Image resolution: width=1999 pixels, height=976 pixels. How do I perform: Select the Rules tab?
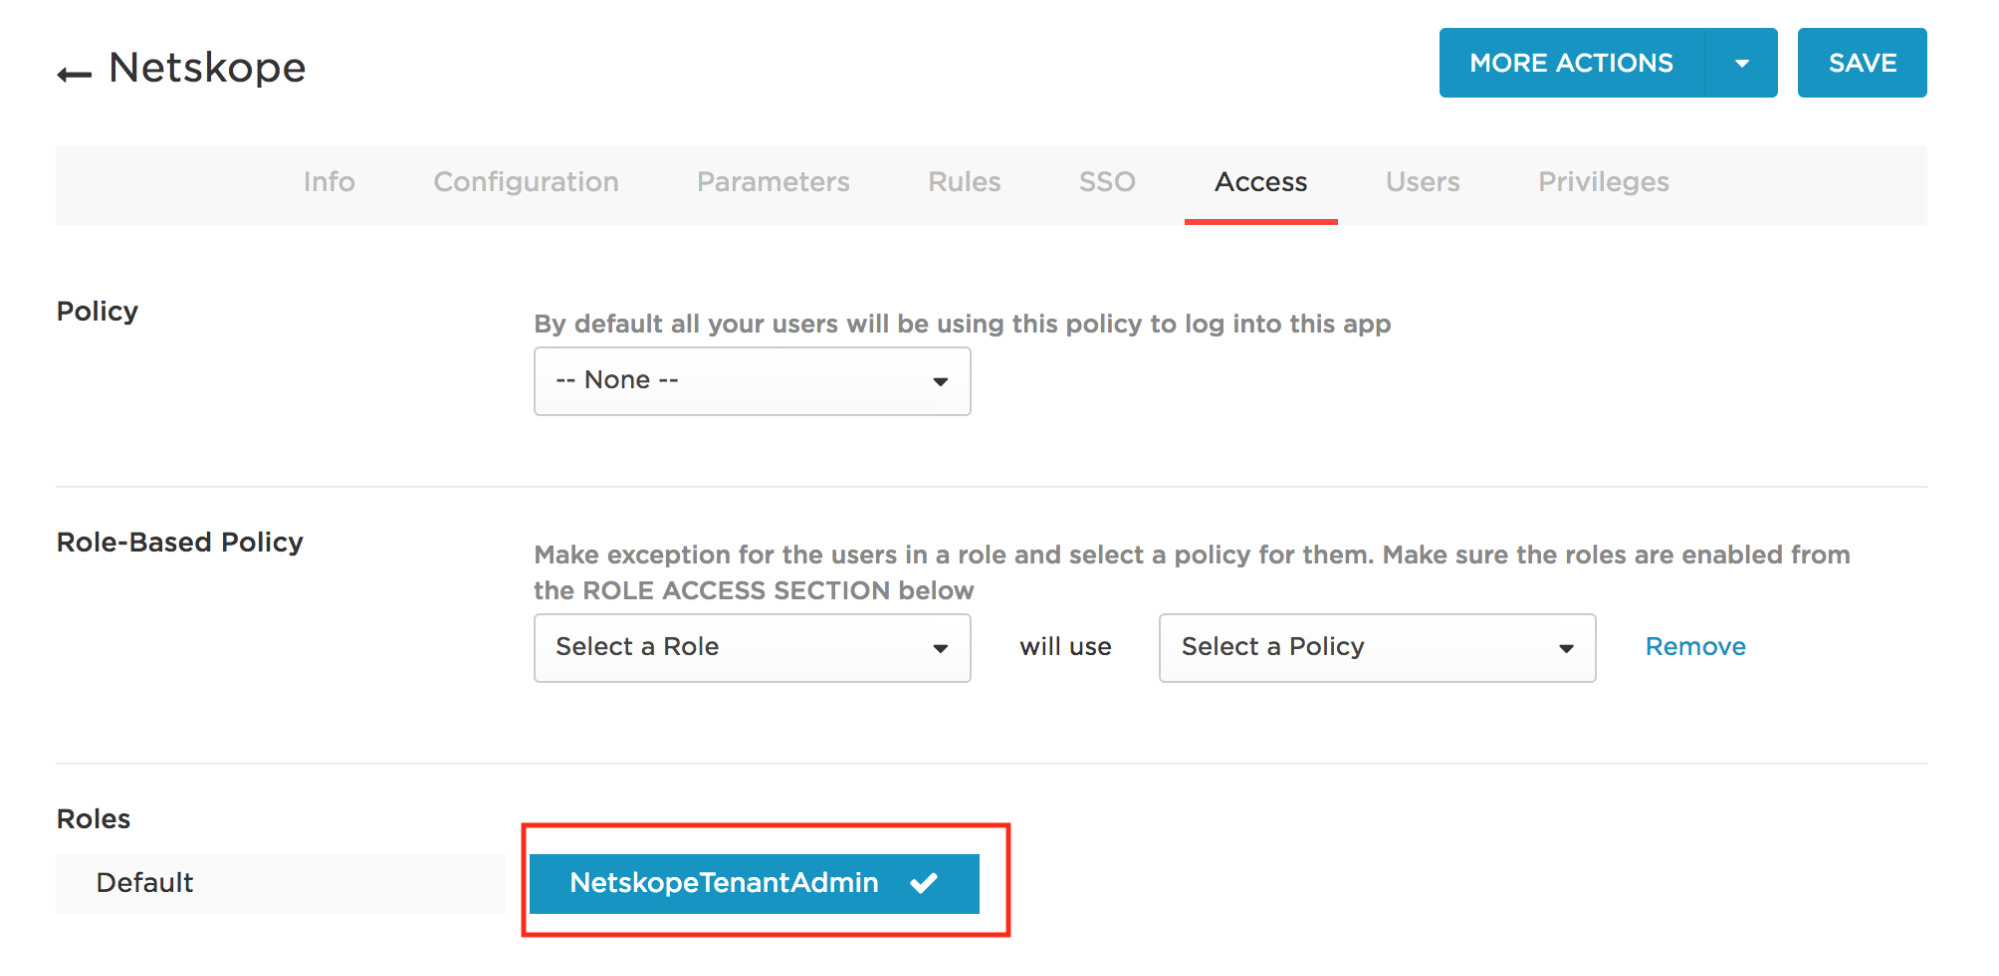click(x=964, y=182)
